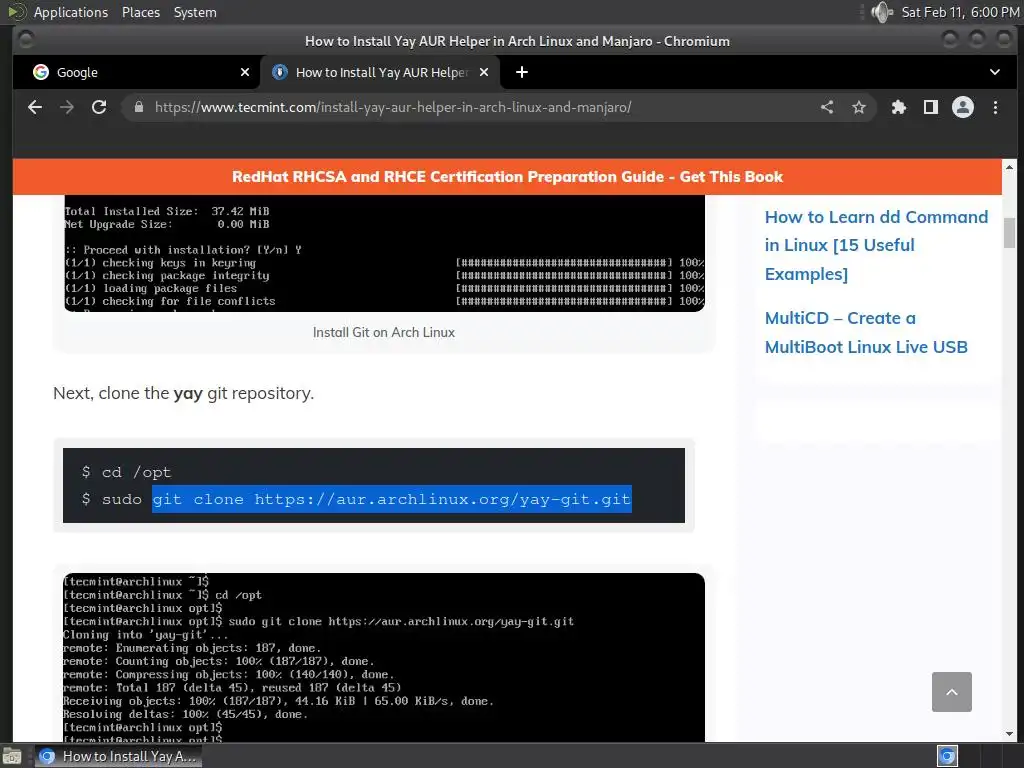The image size is (1024, 768).
Task: Open the Chromium window menu button
Action: pyautogui.click(x=26, y=40)
